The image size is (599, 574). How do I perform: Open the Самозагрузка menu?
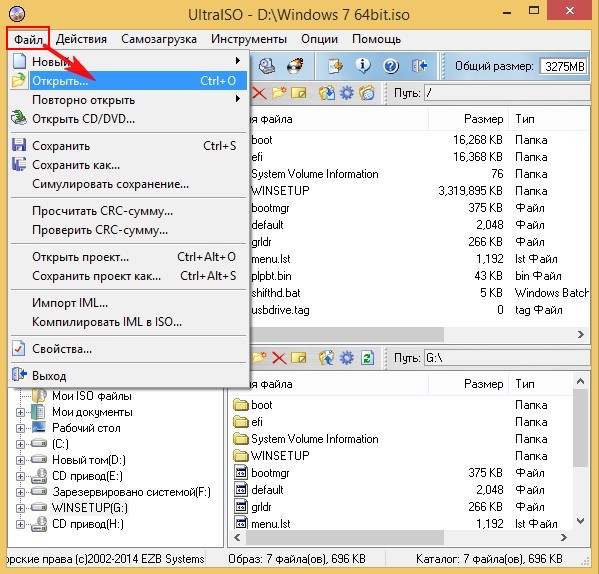pos(159,39)
